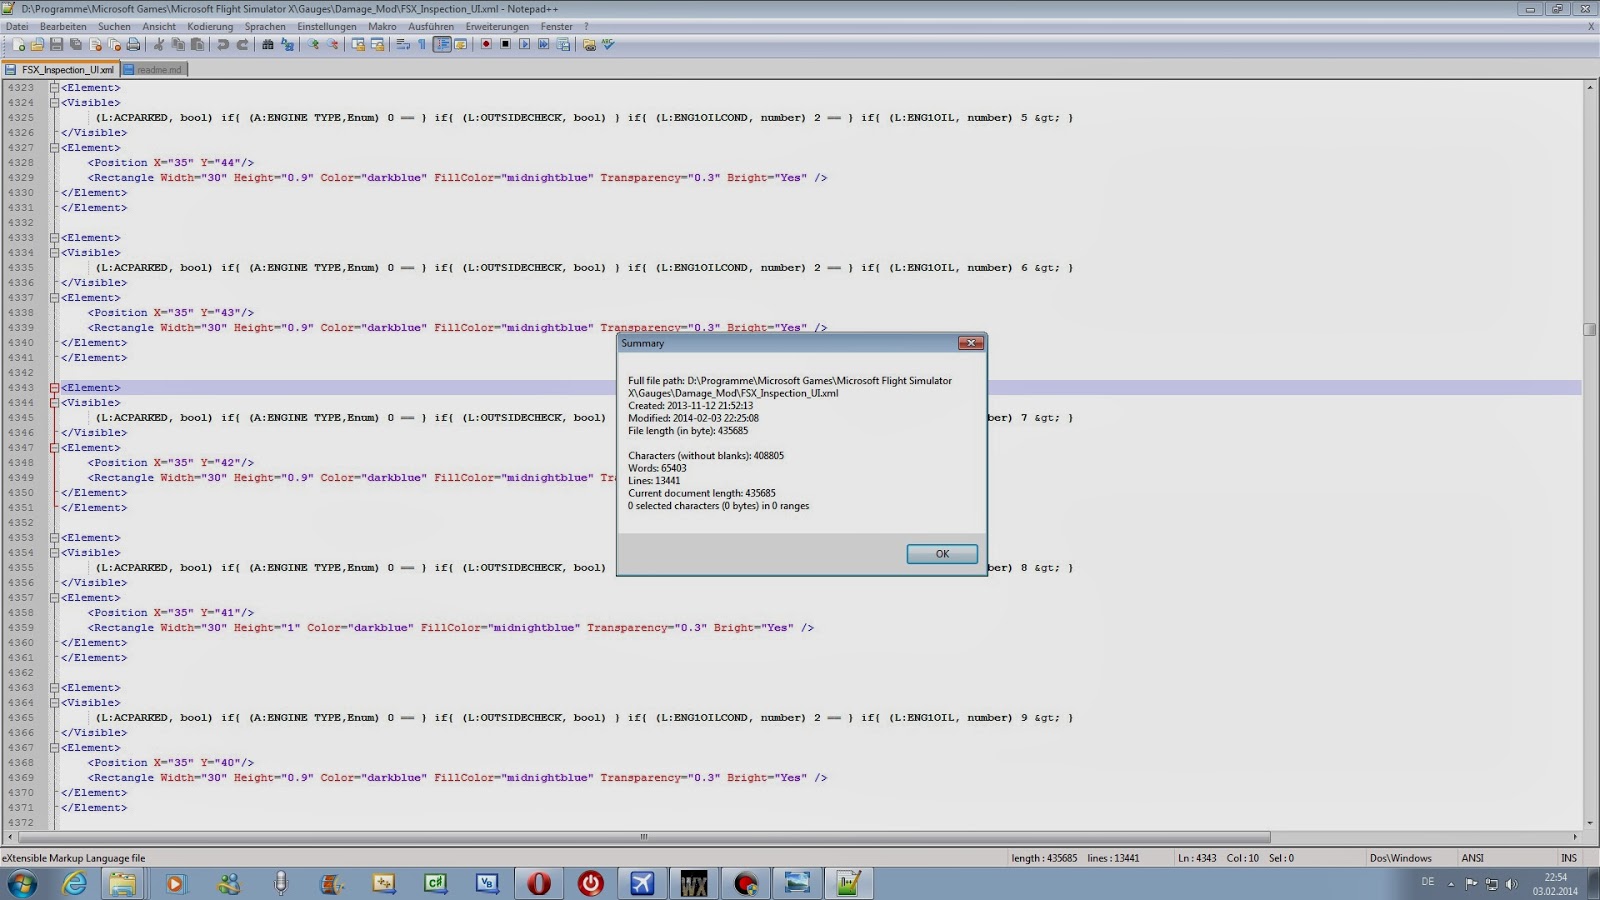Open the Windows Start button
Image resolution: width=1600 pixels, height=900 pixels.
[22, 884]
